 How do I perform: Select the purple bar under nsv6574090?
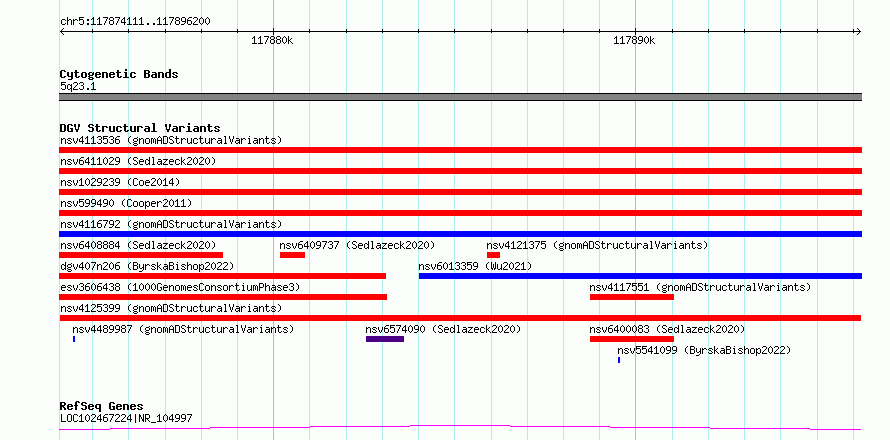[x=385, y=339]
